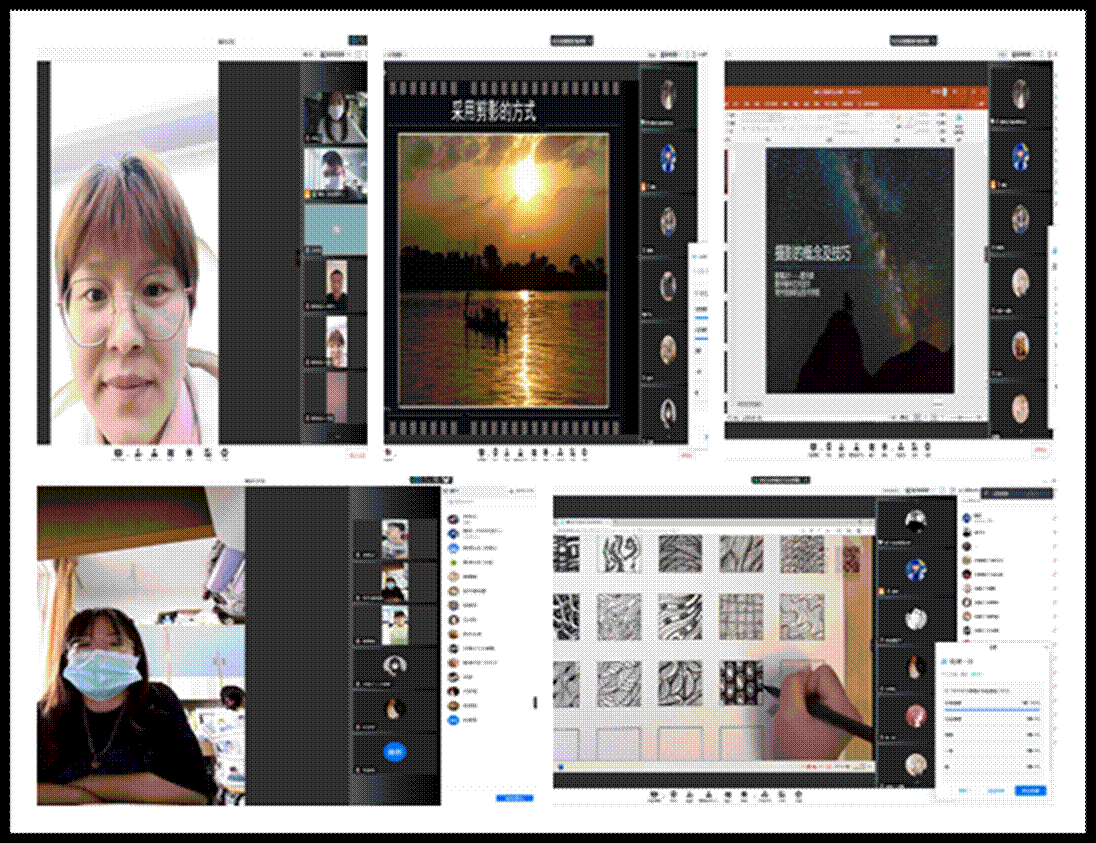Click share screen icon in woman-with-glasses window toolbar

click(x=154, y=454)
